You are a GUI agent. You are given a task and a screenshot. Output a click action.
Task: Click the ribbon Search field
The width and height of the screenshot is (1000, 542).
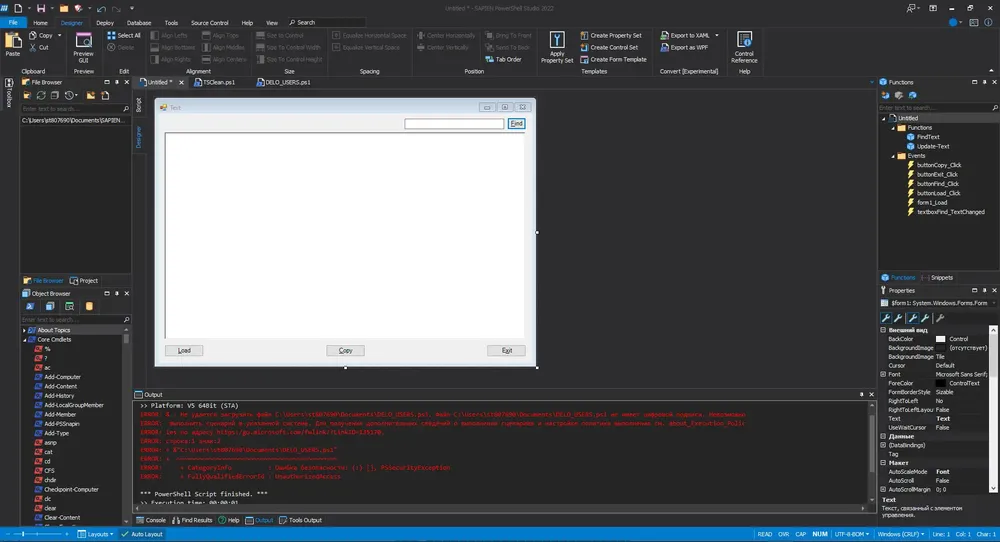coord(327,23)
